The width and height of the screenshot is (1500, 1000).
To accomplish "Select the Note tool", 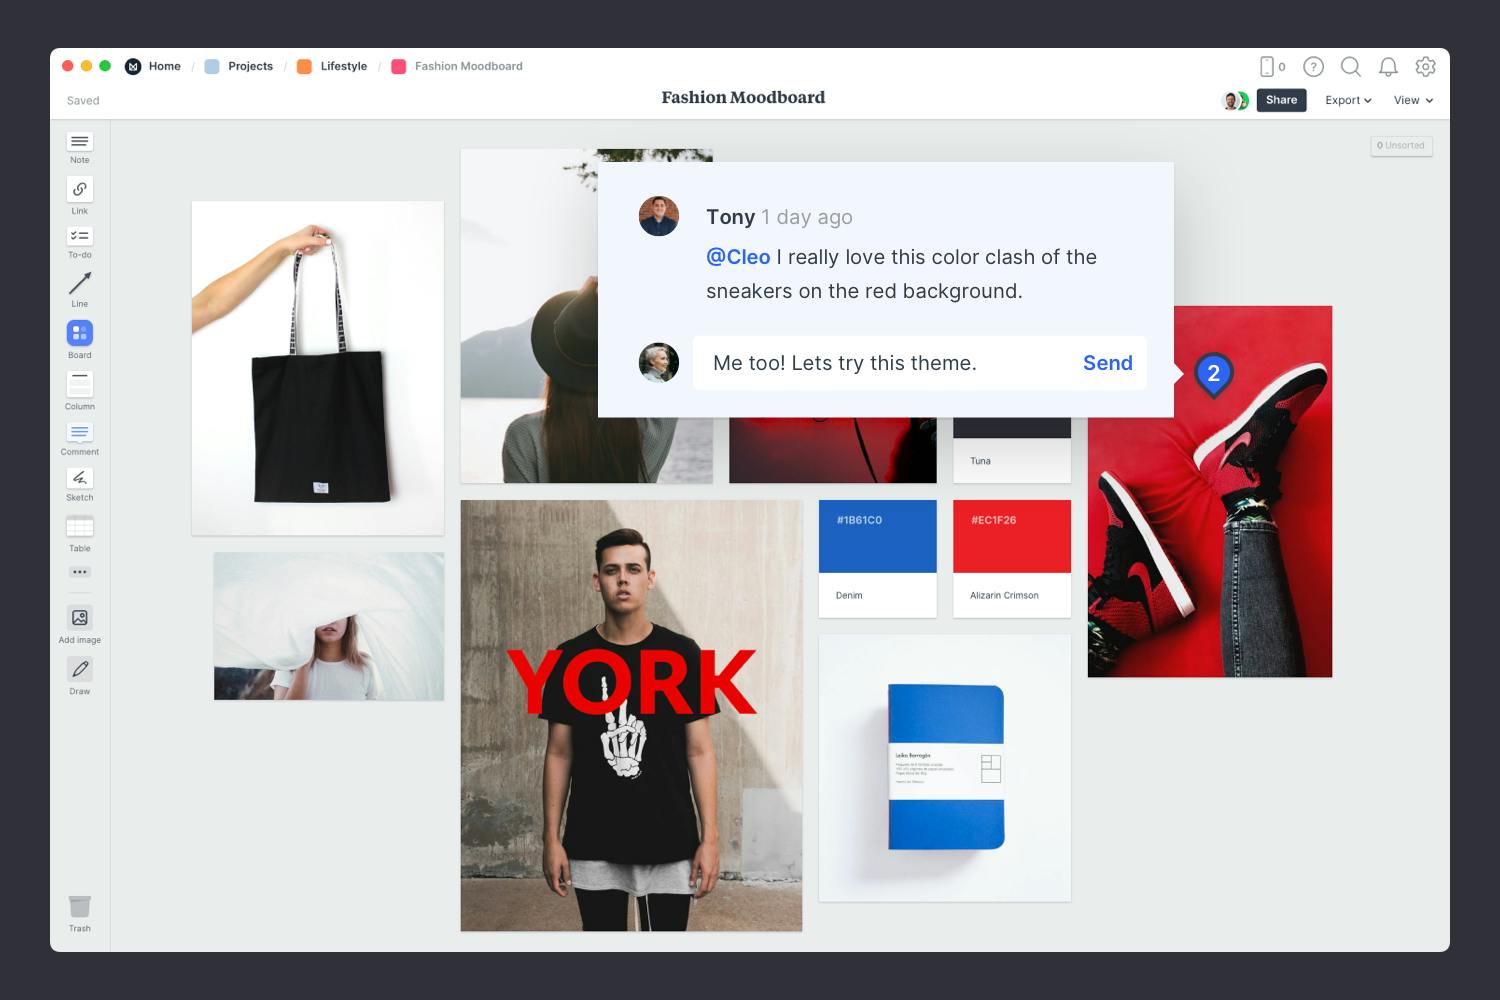I will click(x=79, y=143).
